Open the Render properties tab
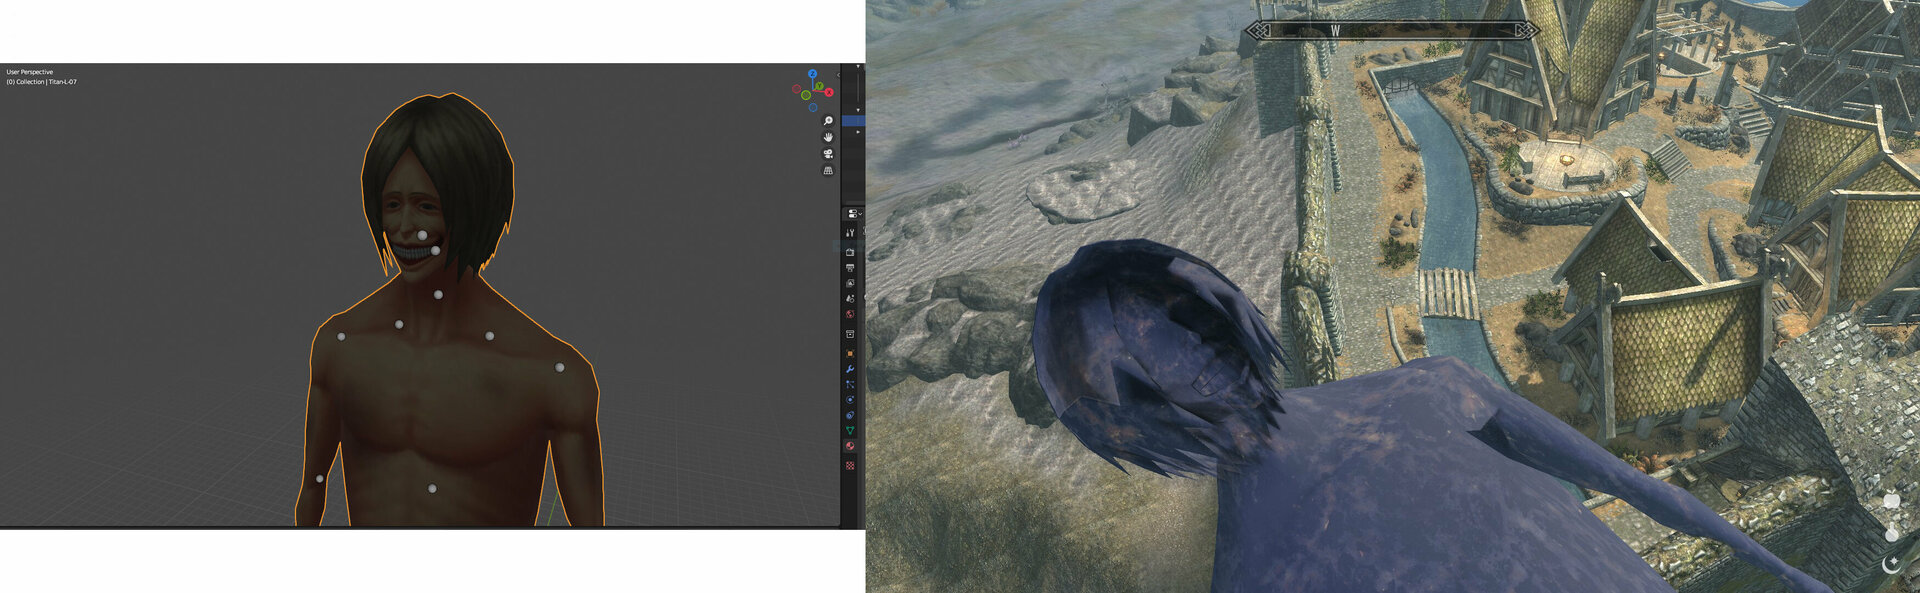This screenshot has height=593, width=1920. pyautogui.click(x=850, y=252)
